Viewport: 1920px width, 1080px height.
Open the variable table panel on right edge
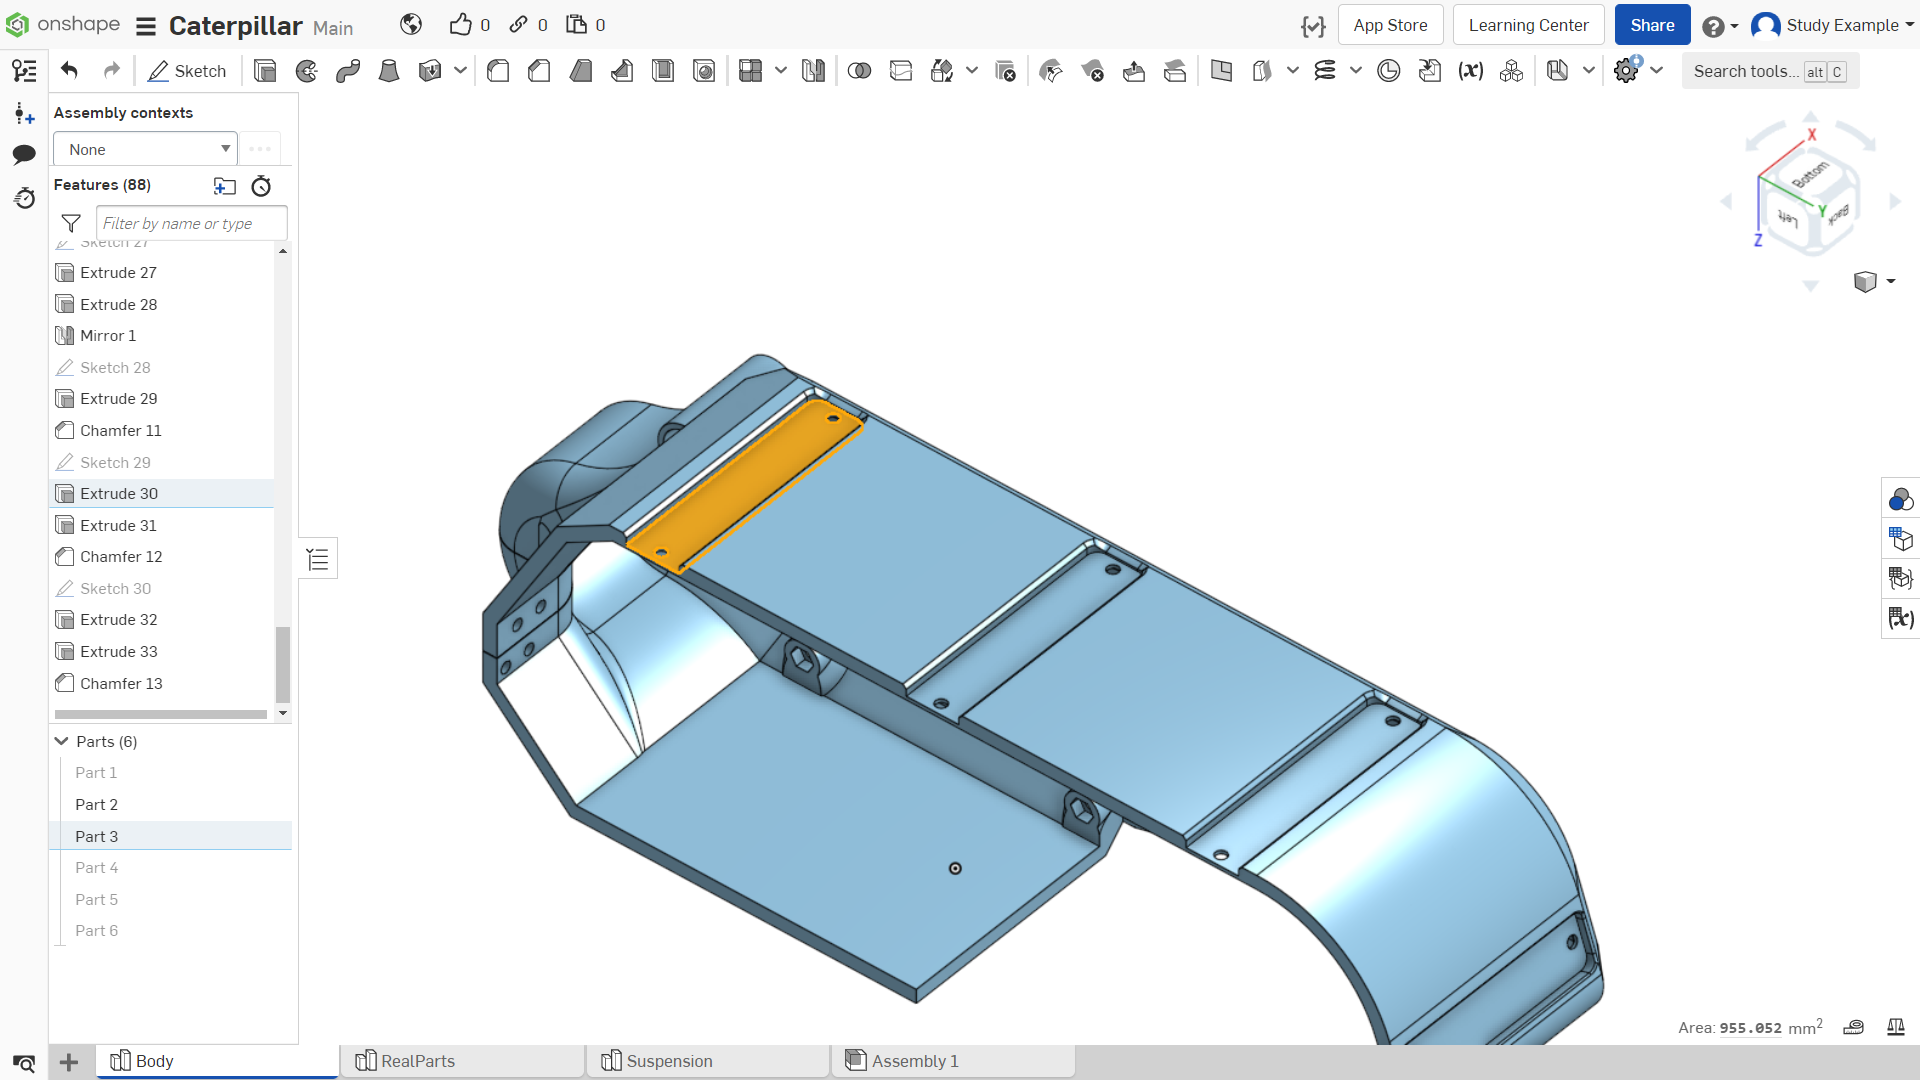tap(1901, 618)
